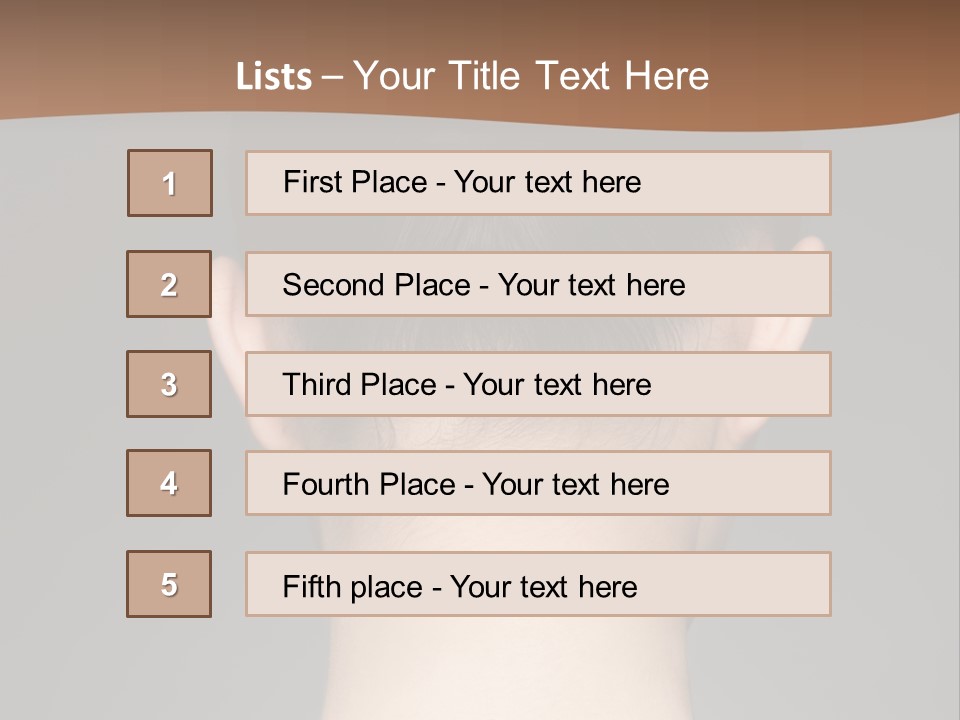Click the bold word "Lists" in the title
Image resolution: width=960 pixels, height=720 pixels.
click(274, 76)
